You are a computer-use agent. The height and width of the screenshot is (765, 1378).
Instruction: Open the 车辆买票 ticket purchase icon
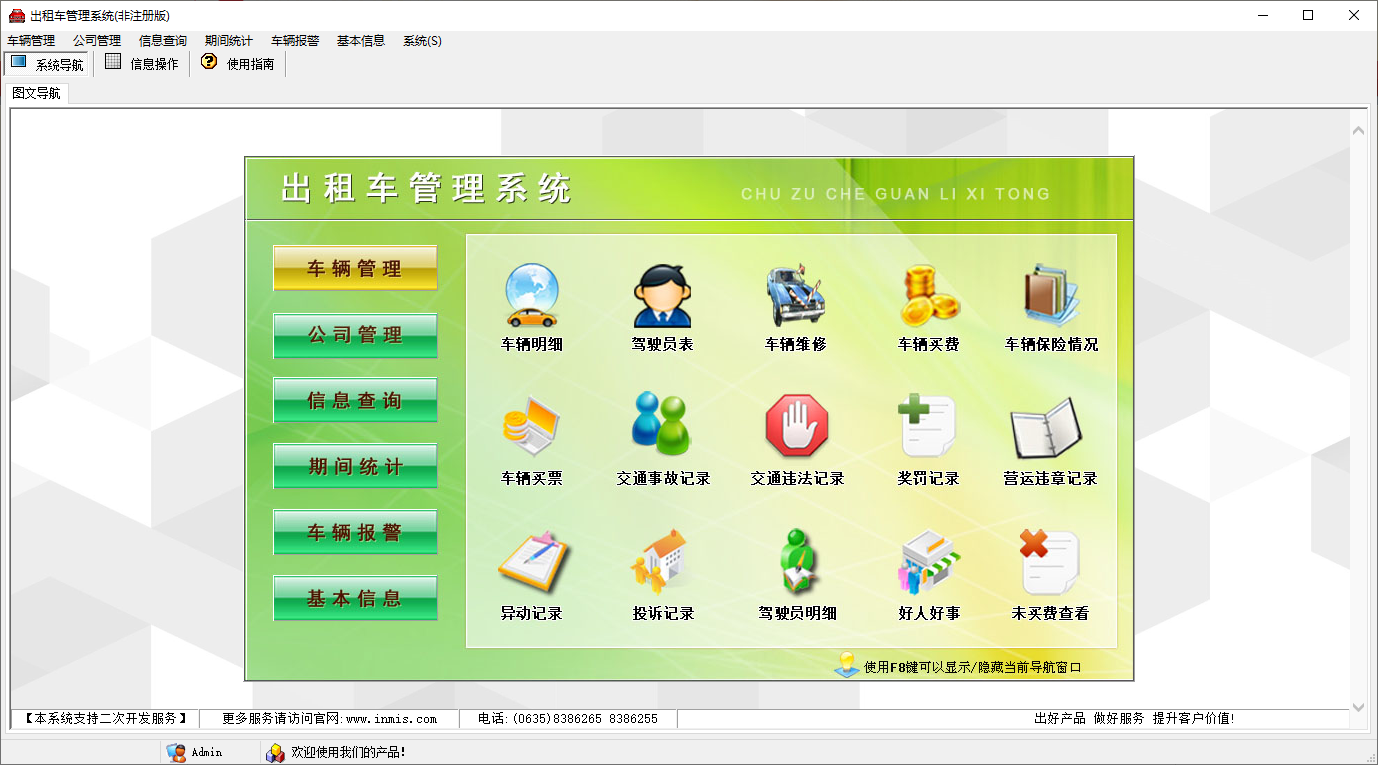coord(531,428)
